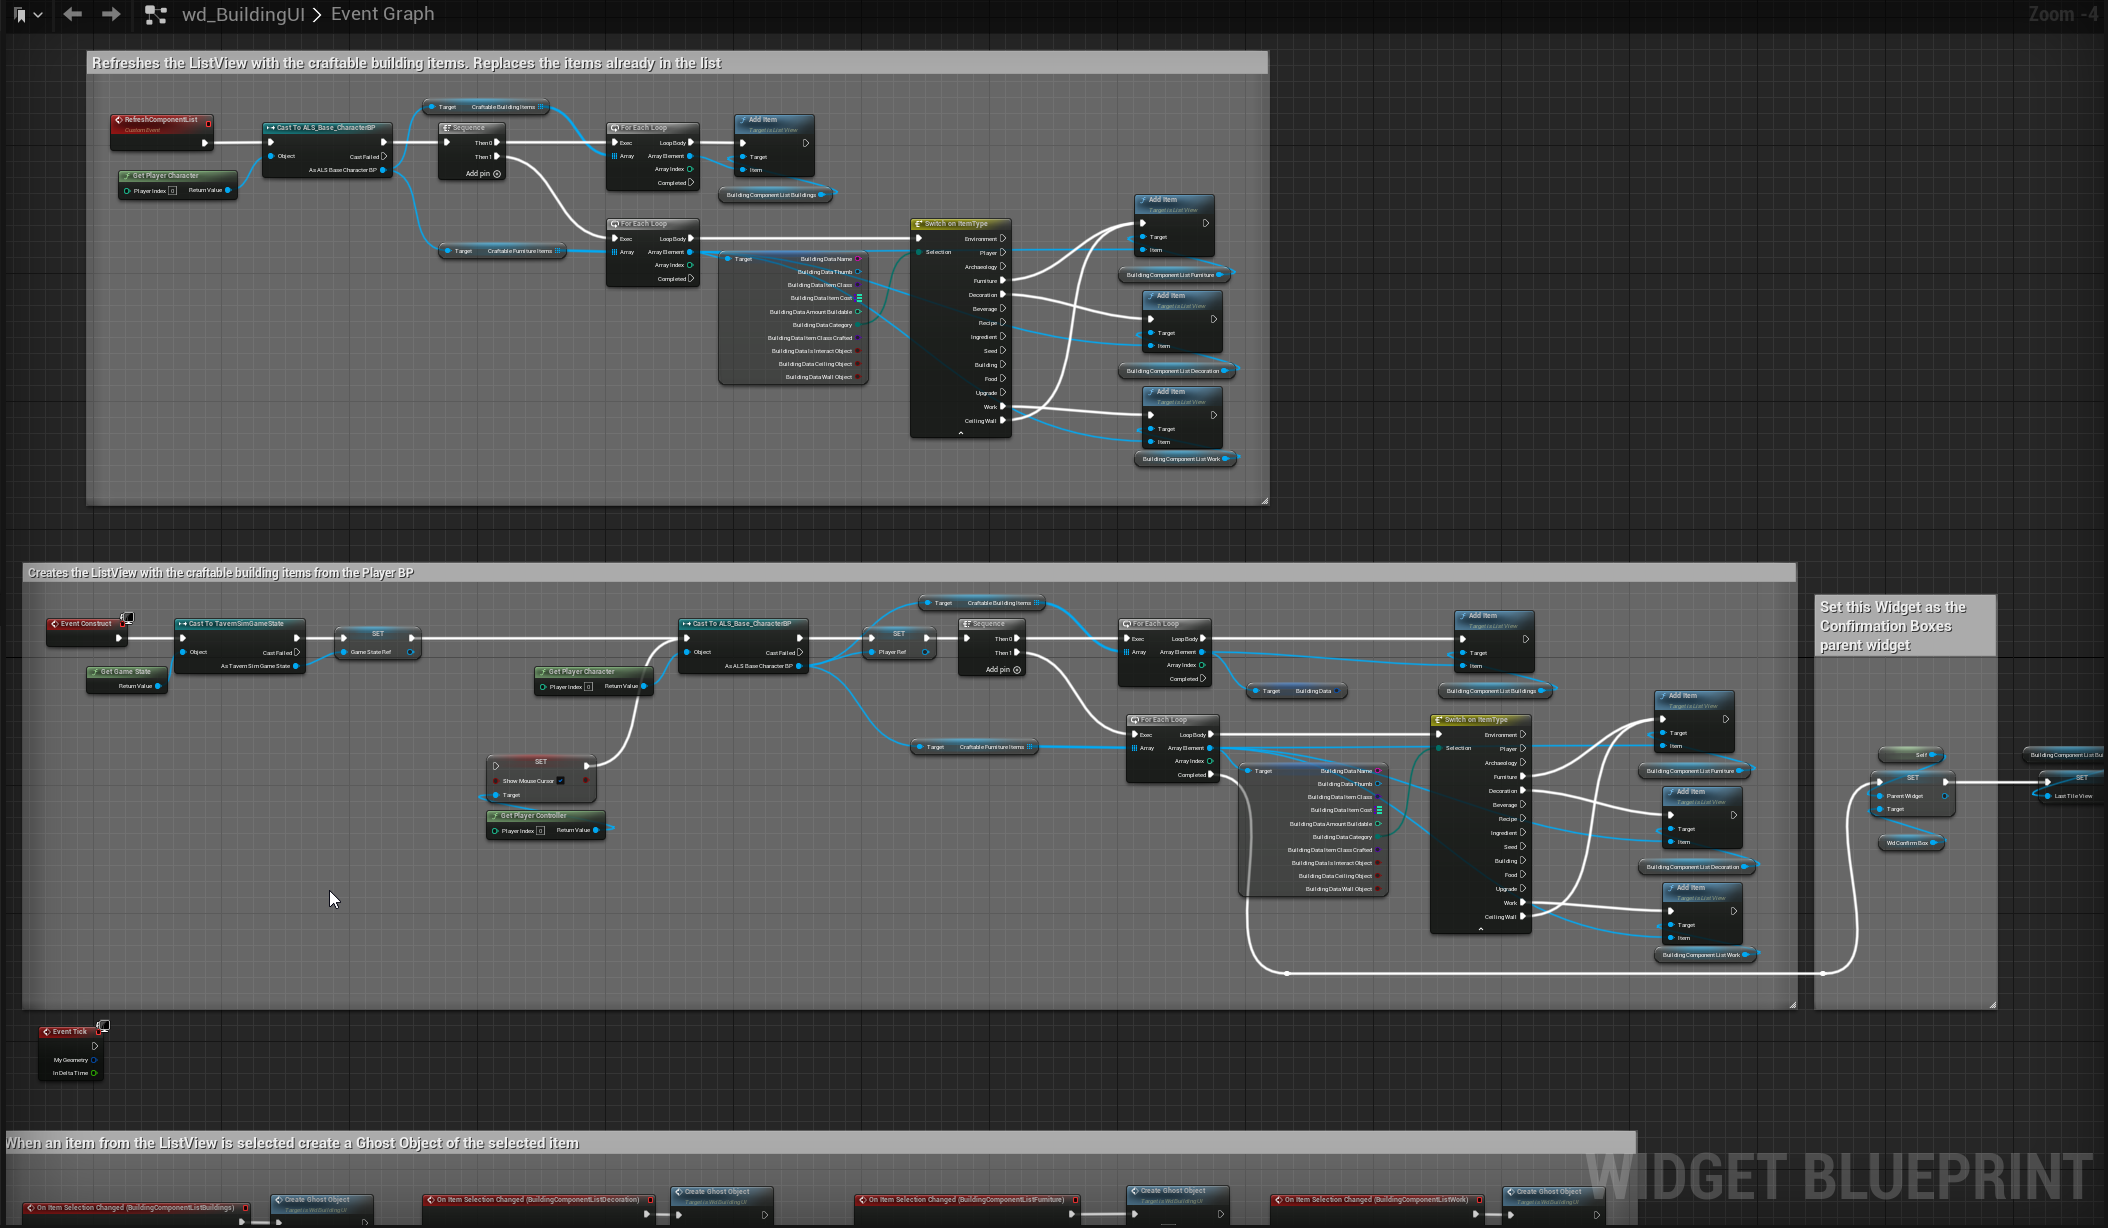2108x1228 pixels.
Task: Click the Get Game State node header
Action: 126,672
